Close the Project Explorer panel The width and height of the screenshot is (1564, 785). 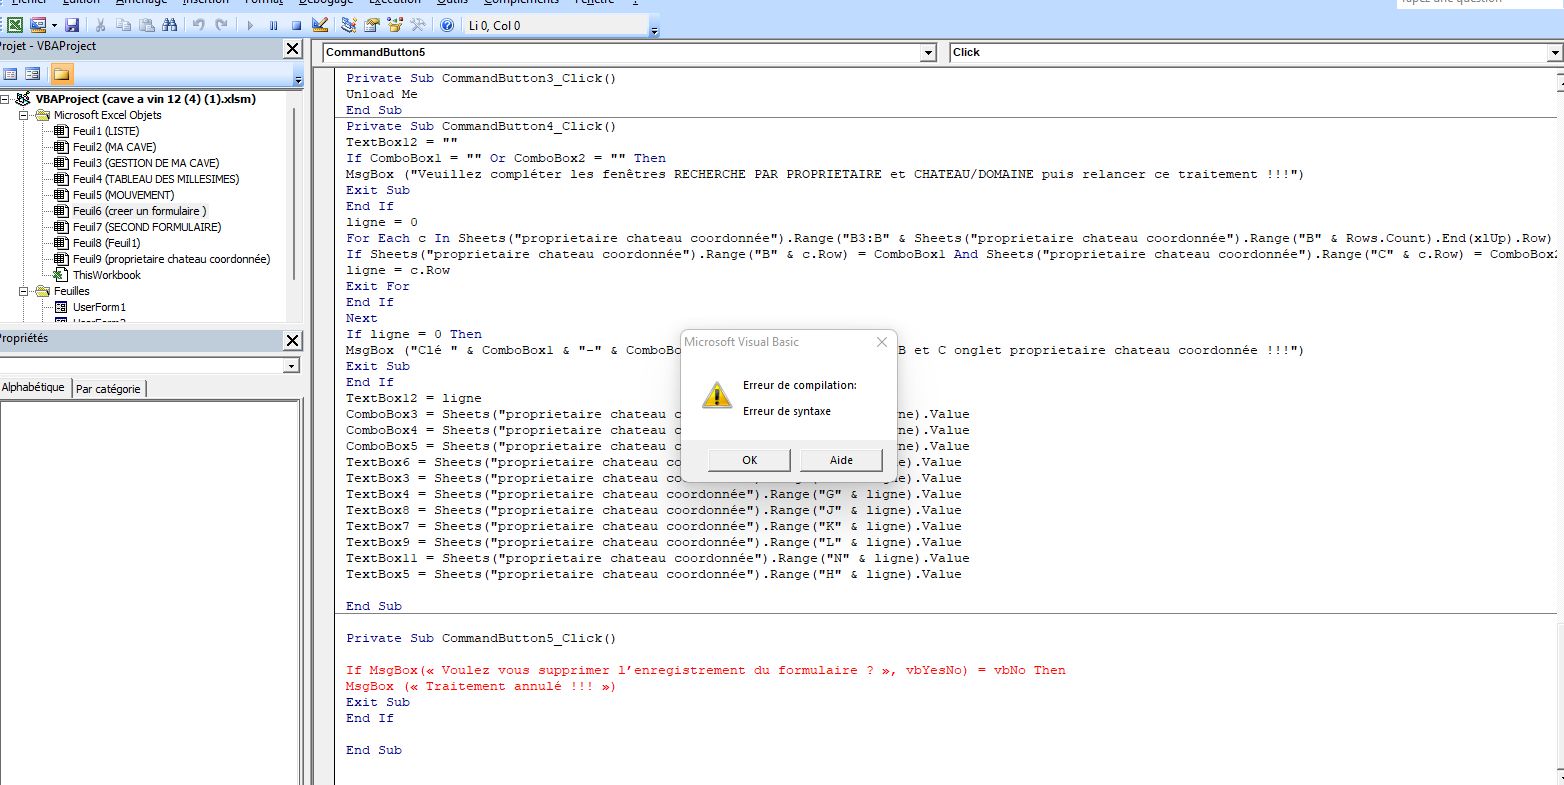coord(292,49)
